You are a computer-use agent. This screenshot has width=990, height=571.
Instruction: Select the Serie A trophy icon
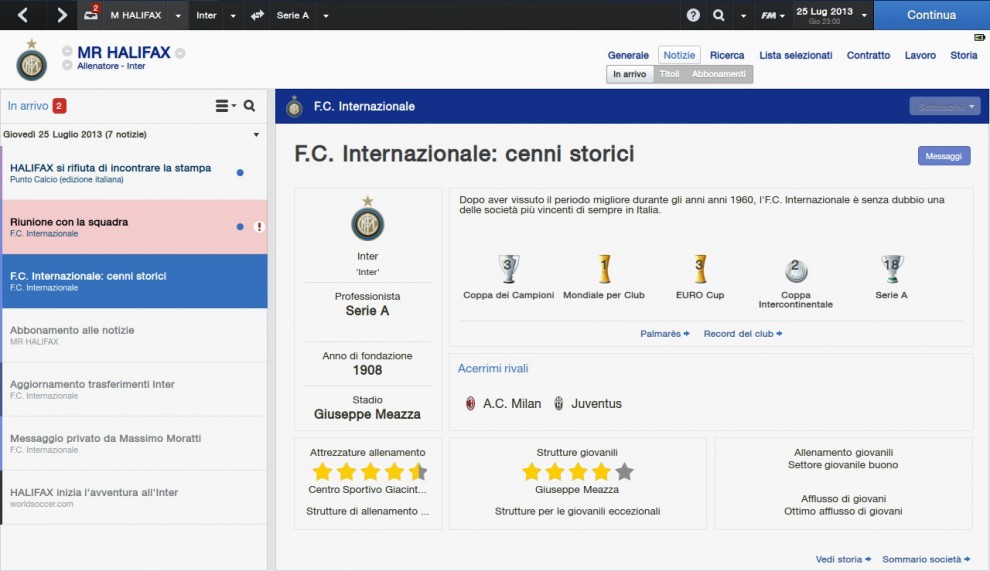point(892,268)
